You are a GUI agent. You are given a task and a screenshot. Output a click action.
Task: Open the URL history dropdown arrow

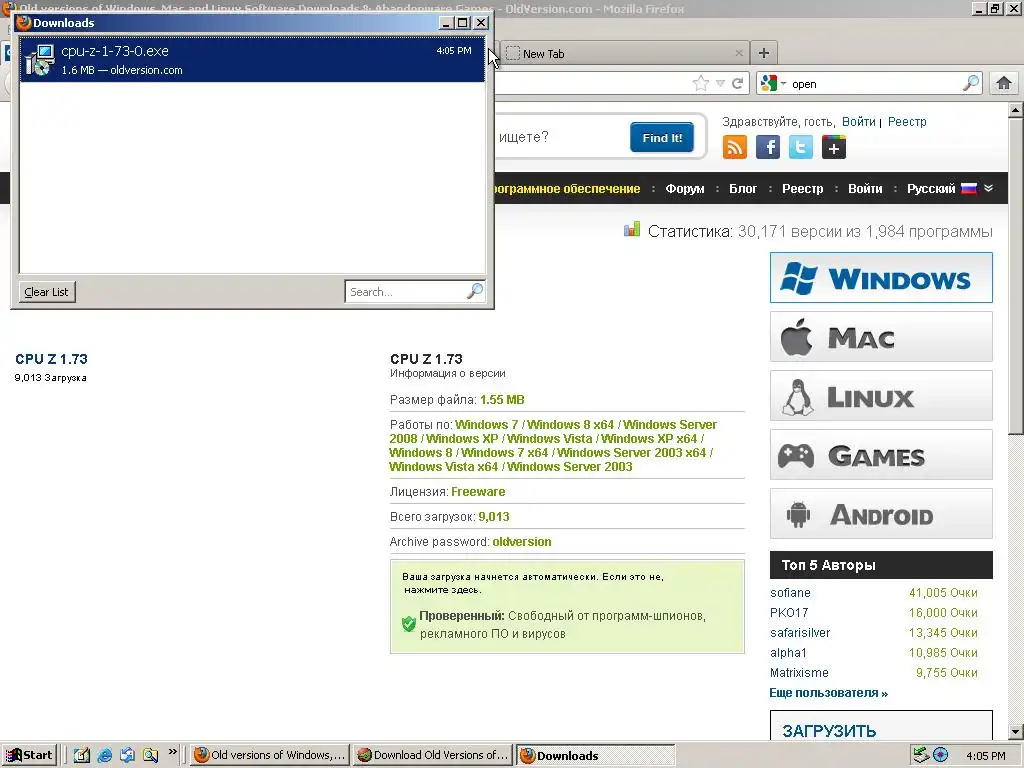click(720, 84)
